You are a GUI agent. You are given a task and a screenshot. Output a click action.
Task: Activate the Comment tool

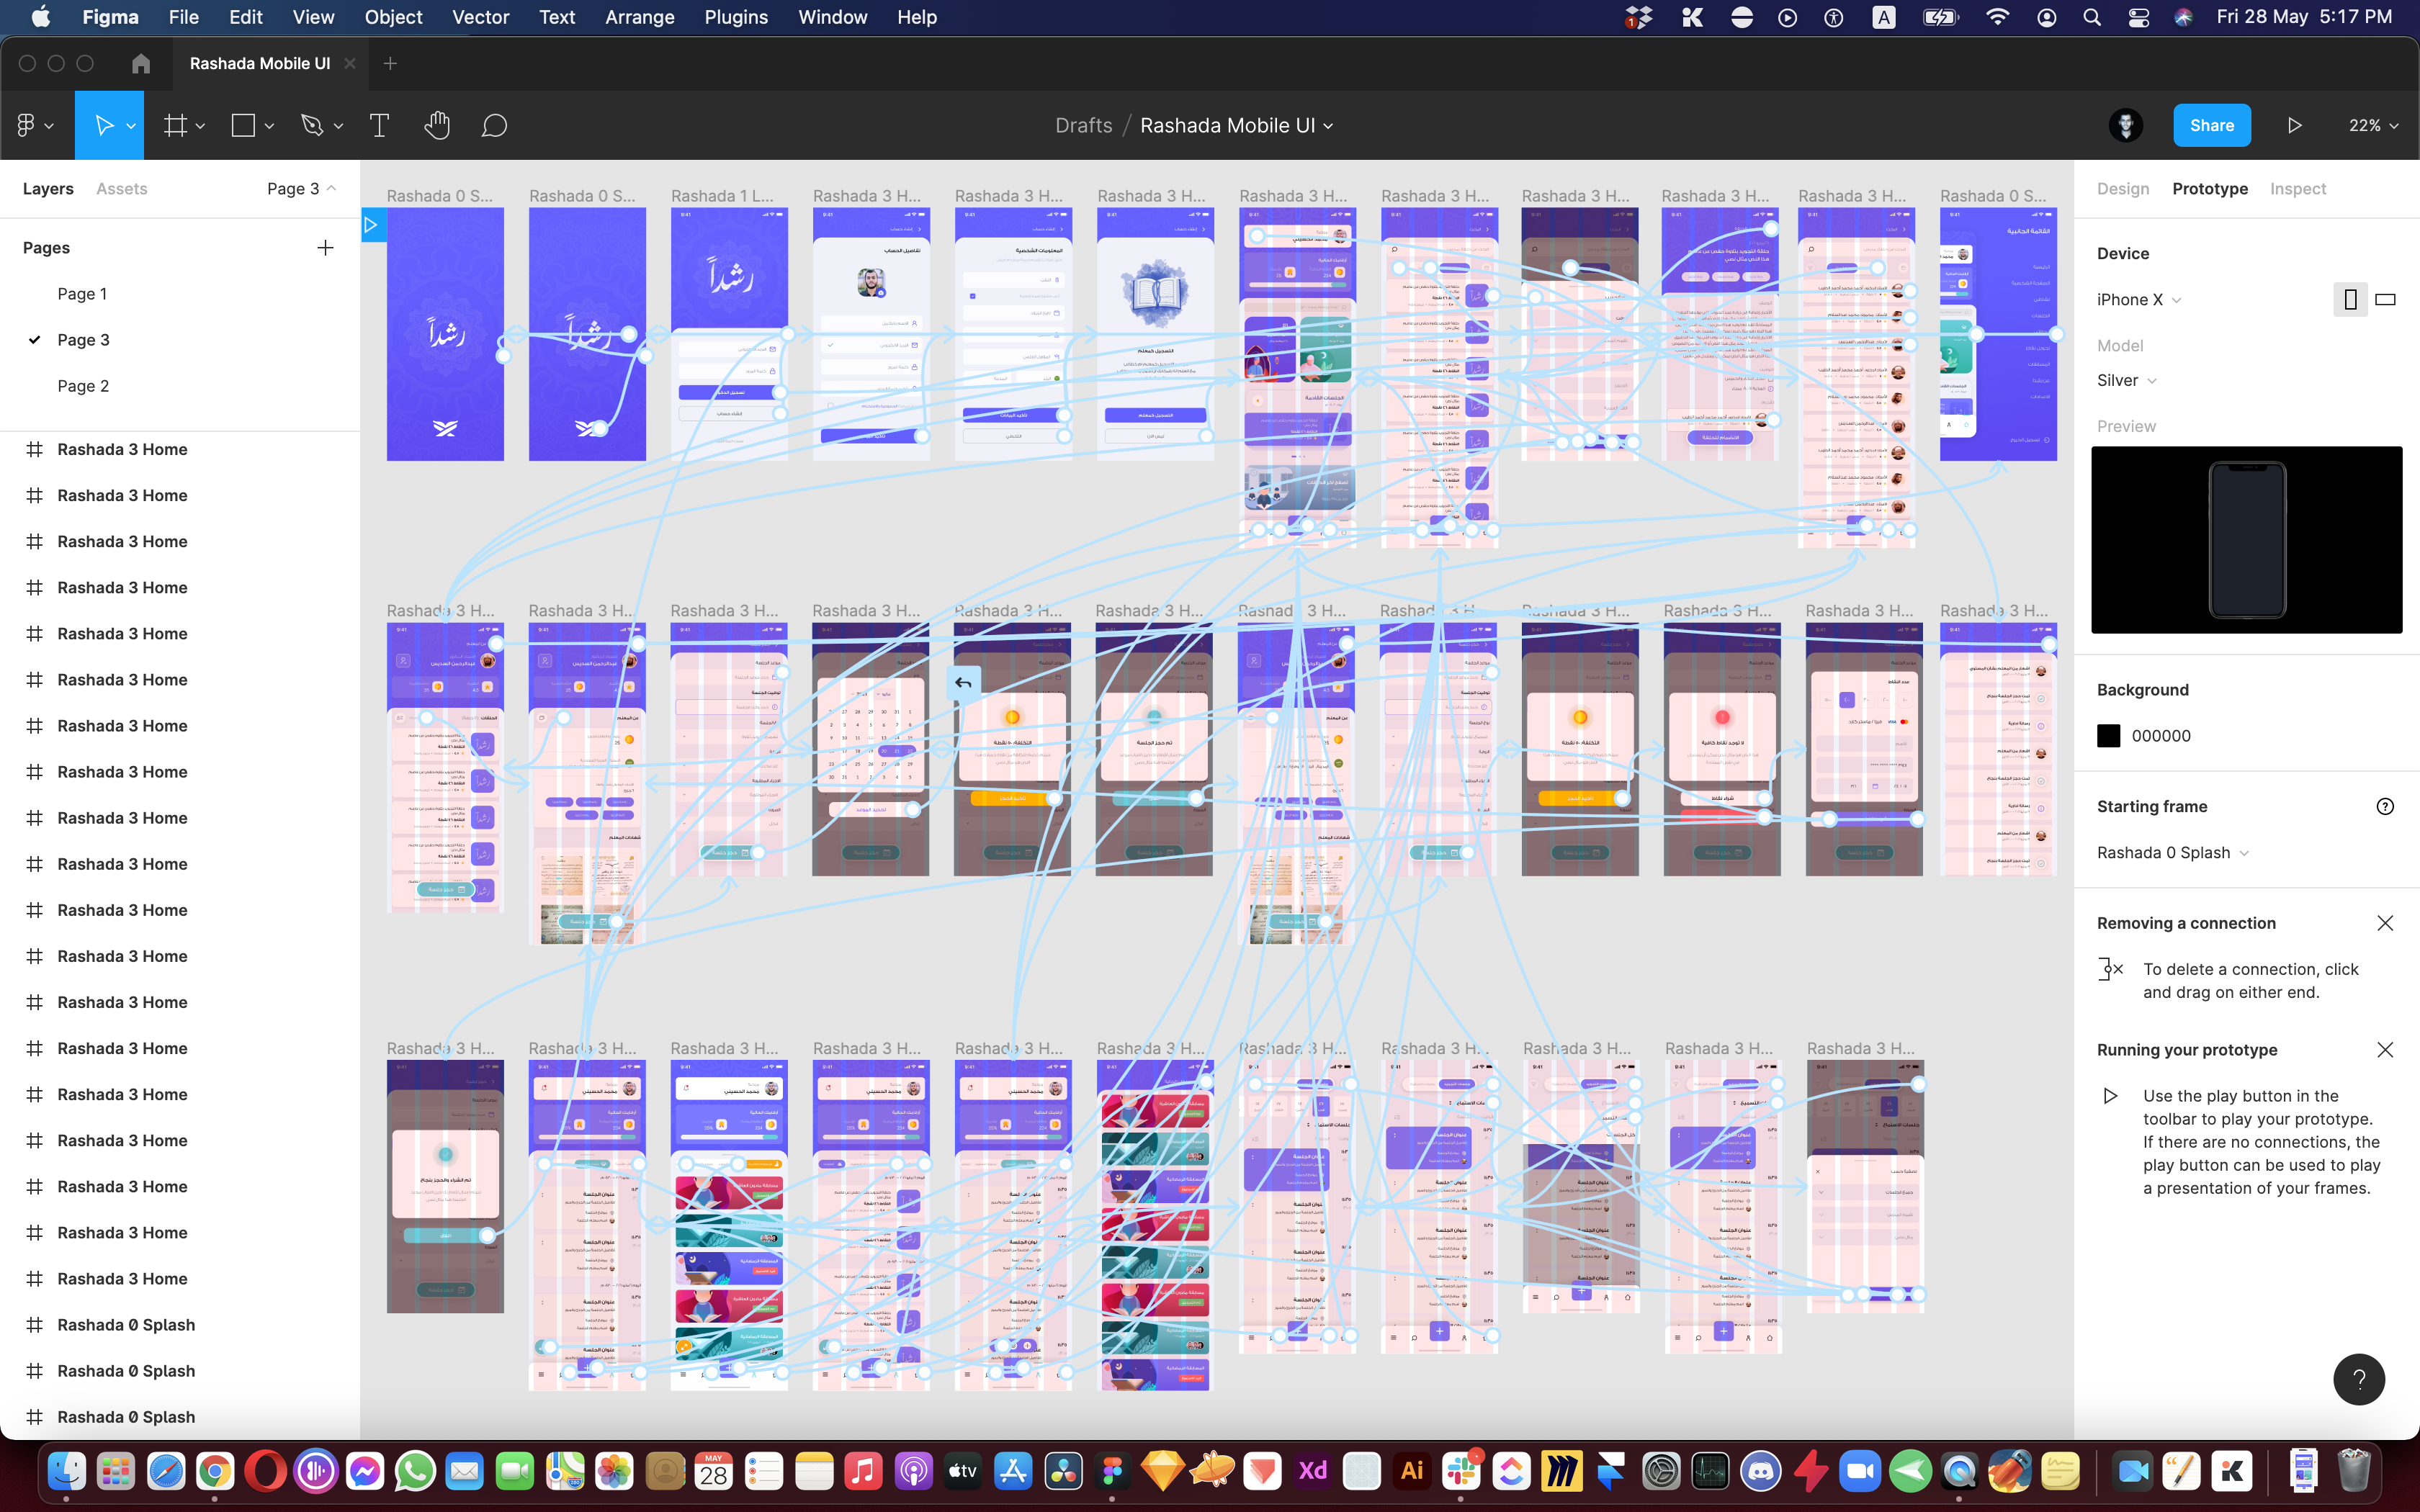coord(494,125)
